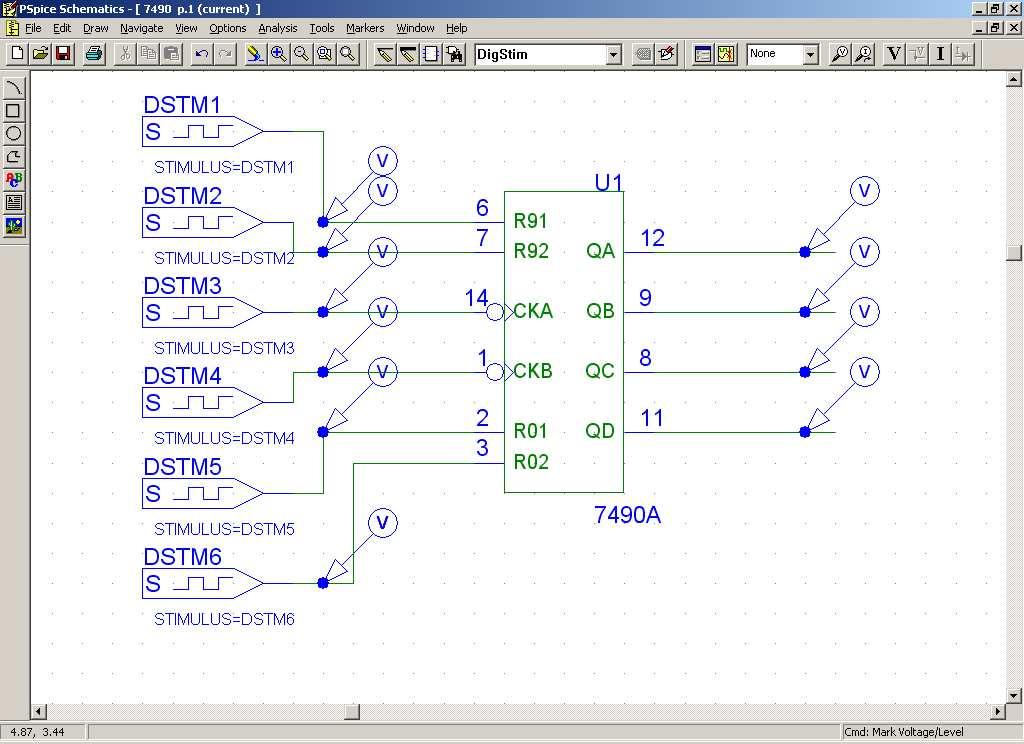Click the horizontal scrollbar thumb
Screen dimensions: 1024x744
(352, 711)
